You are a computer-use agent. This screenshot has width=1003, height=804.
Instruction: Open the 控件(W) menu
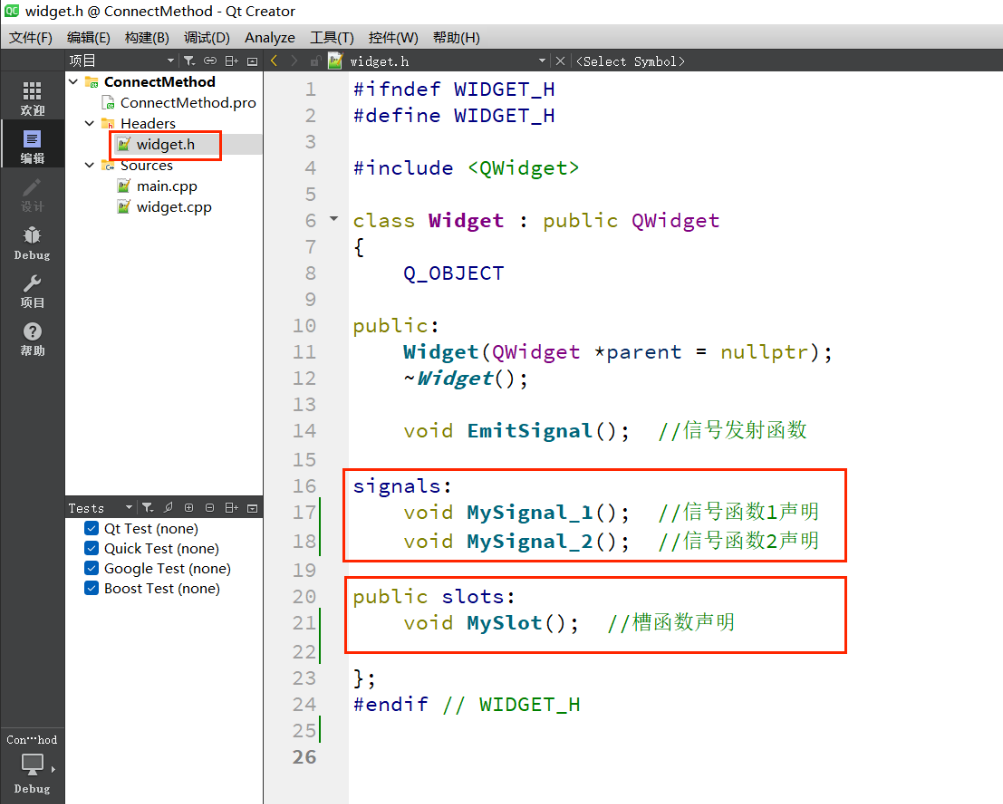tap(393, 38)
